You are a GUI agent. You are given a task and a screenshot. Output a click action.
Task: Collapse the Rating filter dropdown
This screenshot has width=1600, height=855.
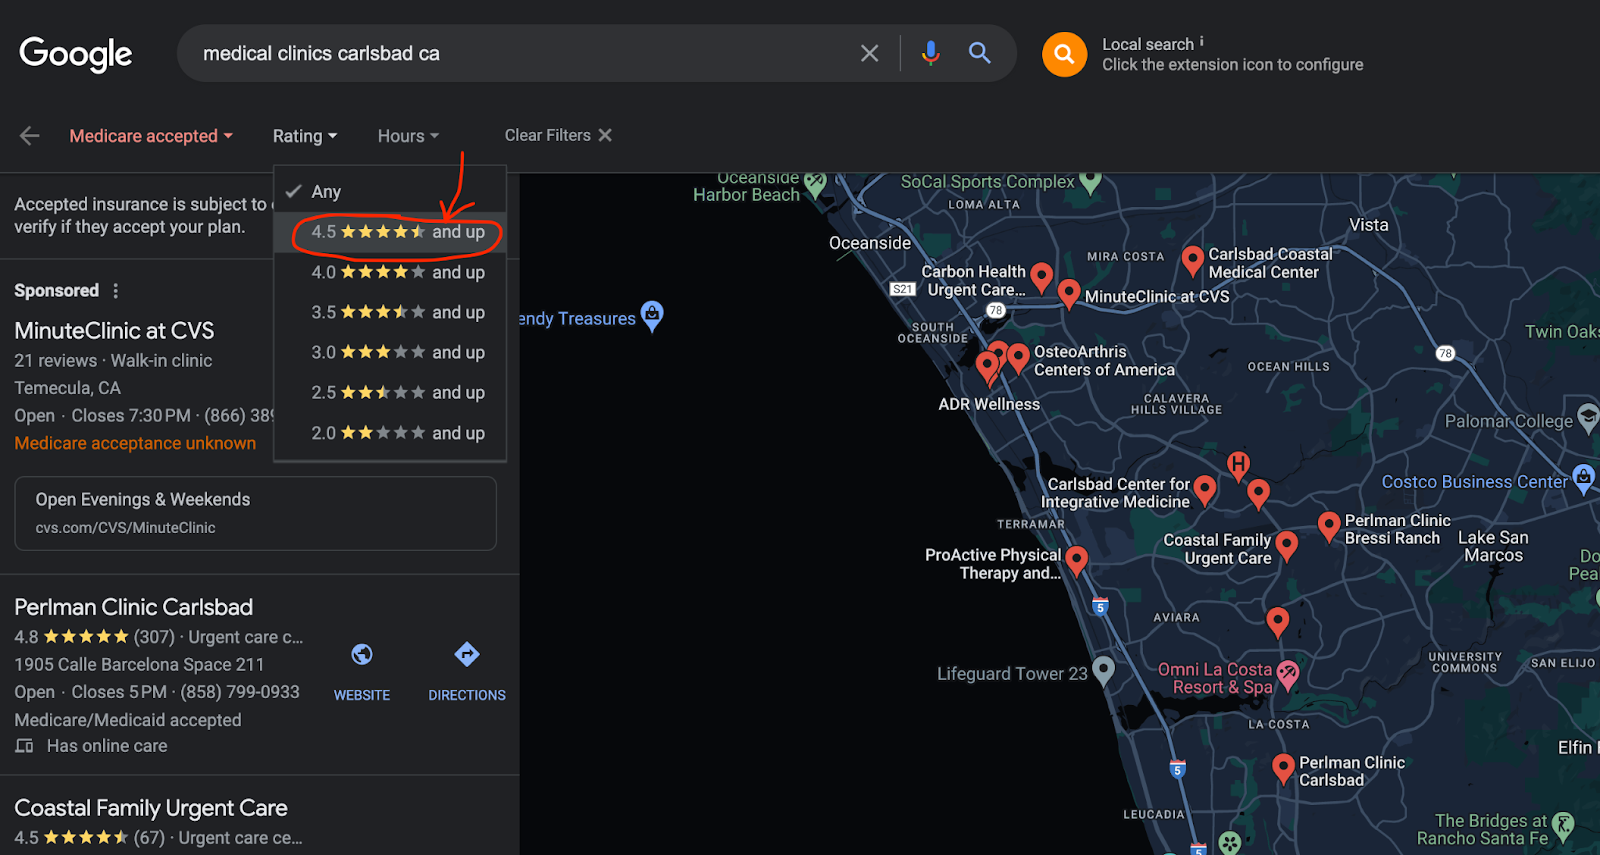(x=305, y=136)
